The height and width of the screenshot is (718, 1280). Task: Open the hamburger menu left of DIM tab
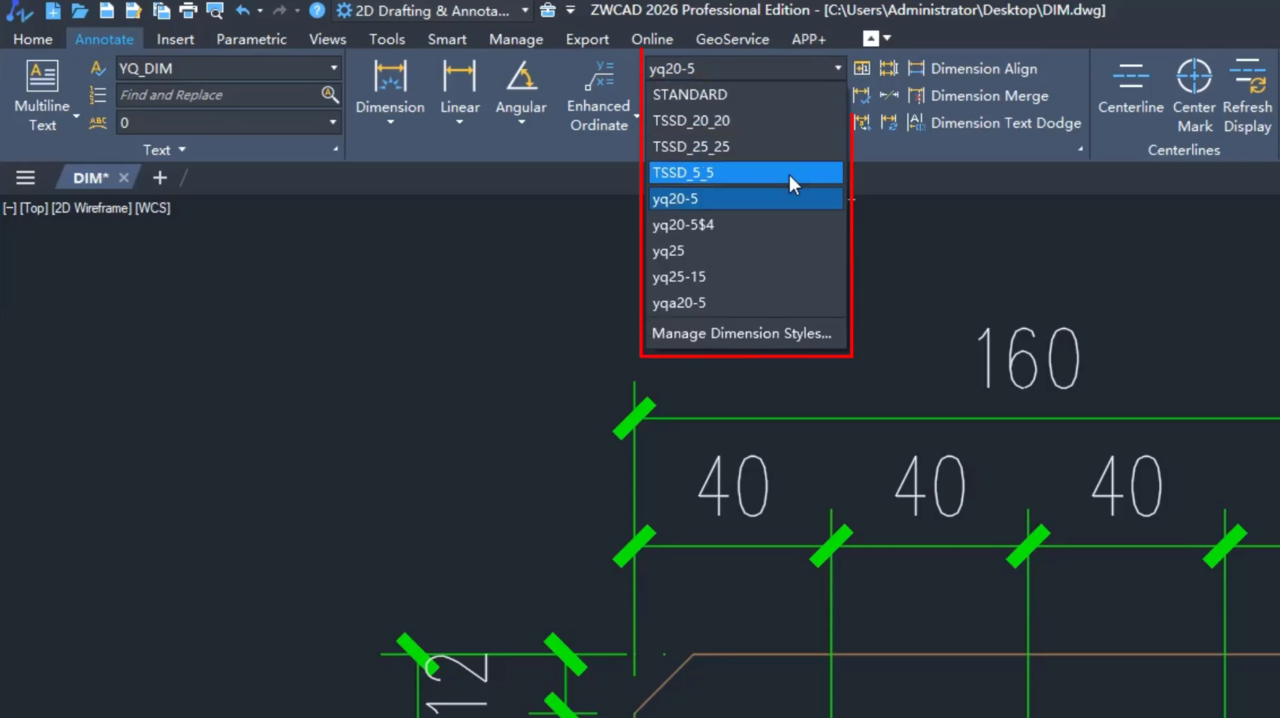[x=25, y=178]
